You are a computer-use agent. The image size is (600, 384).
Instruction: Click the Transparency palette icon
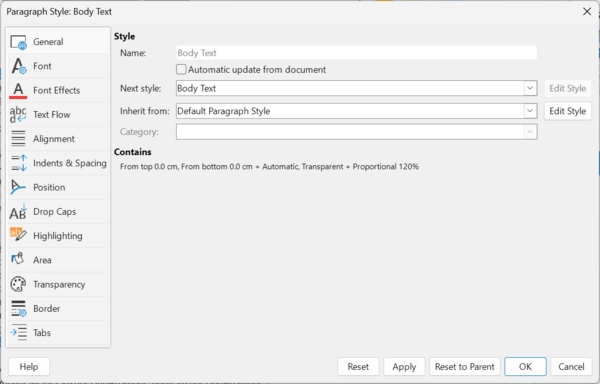click(18, 284)
